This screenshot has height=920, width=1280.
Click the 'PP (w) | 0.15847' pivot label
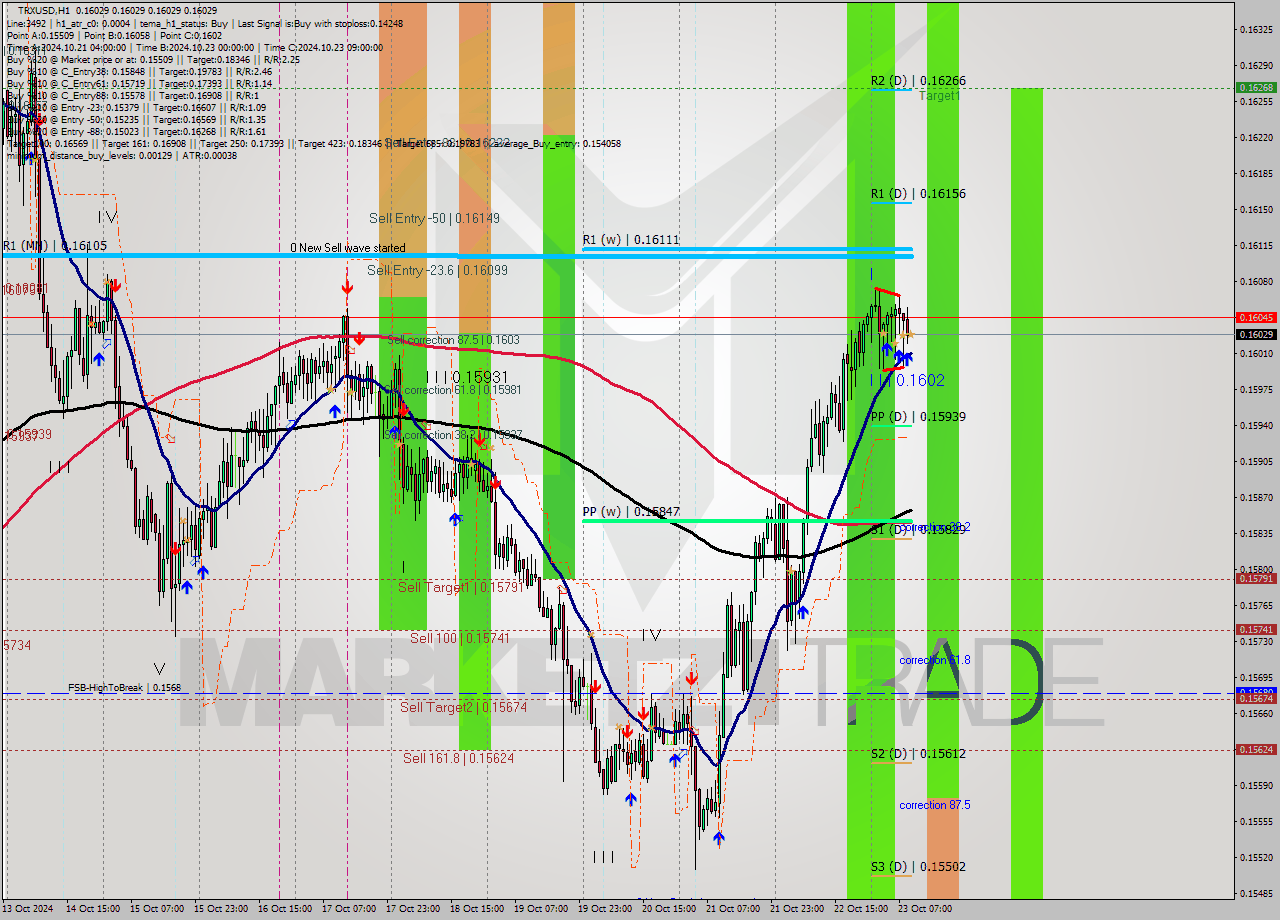pos(631,512)
